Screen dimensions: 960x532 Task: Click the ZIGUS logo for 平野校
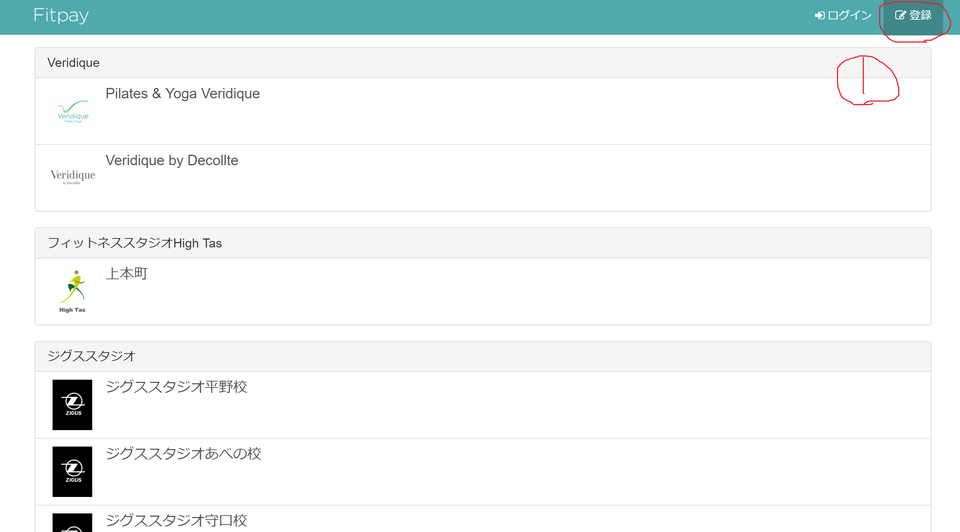coord(72,405)
